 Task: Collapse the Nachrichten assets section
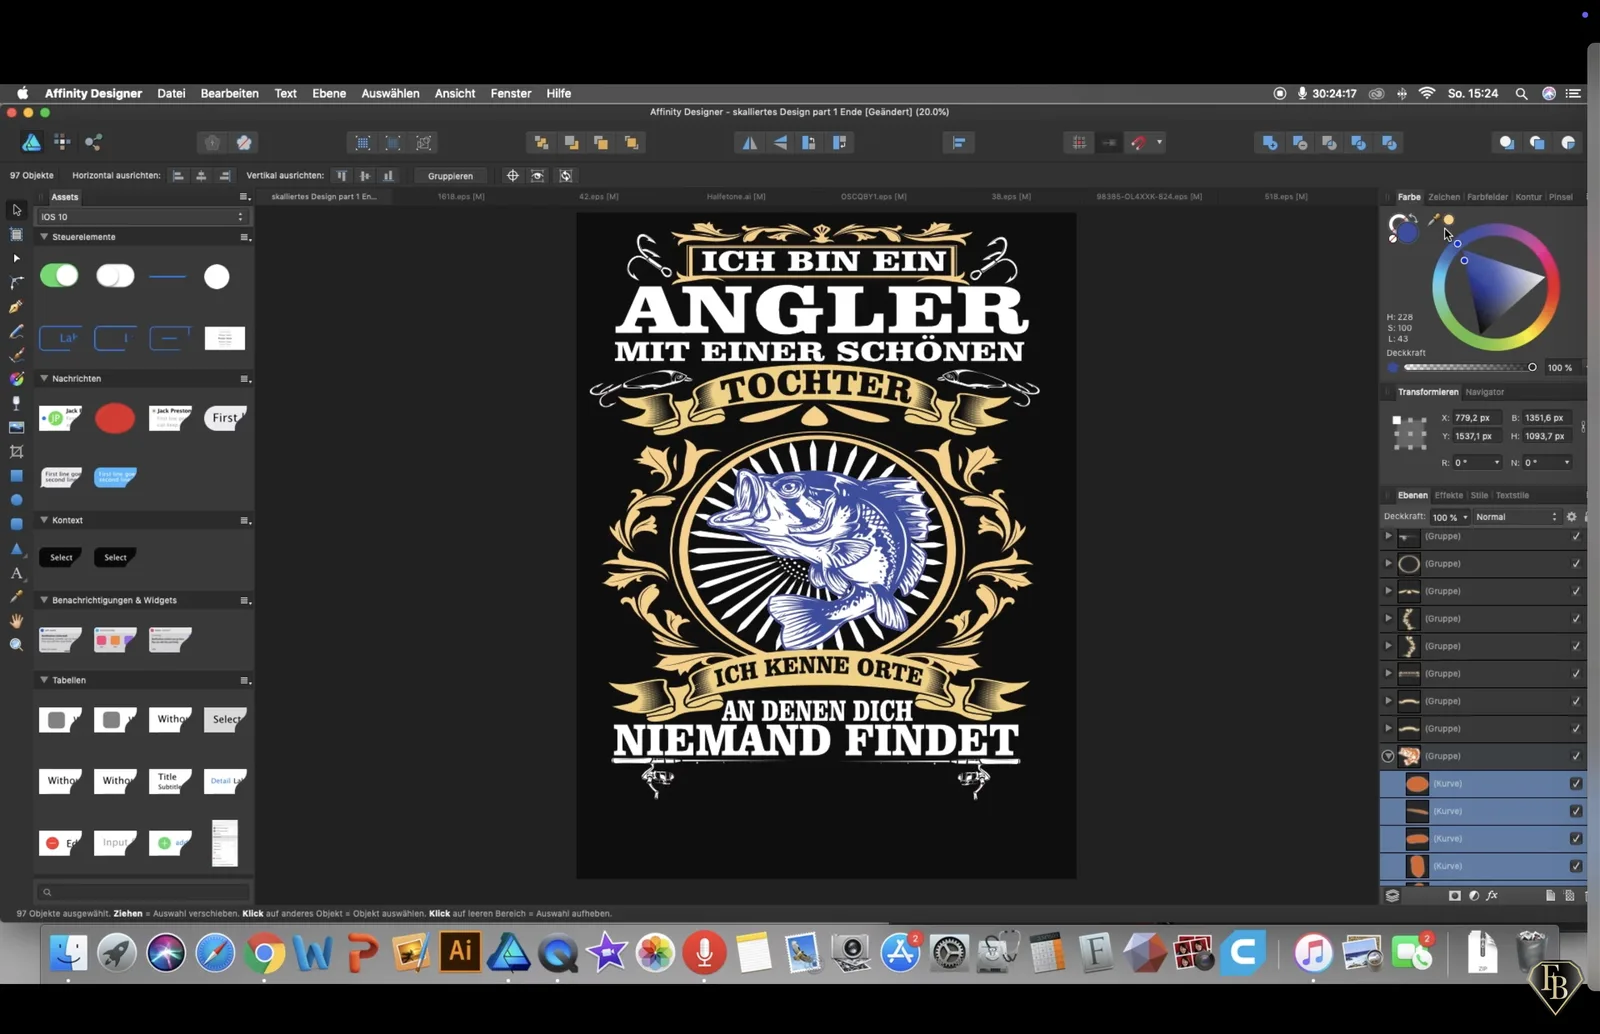pyautogui.click(x=44, y=379)
